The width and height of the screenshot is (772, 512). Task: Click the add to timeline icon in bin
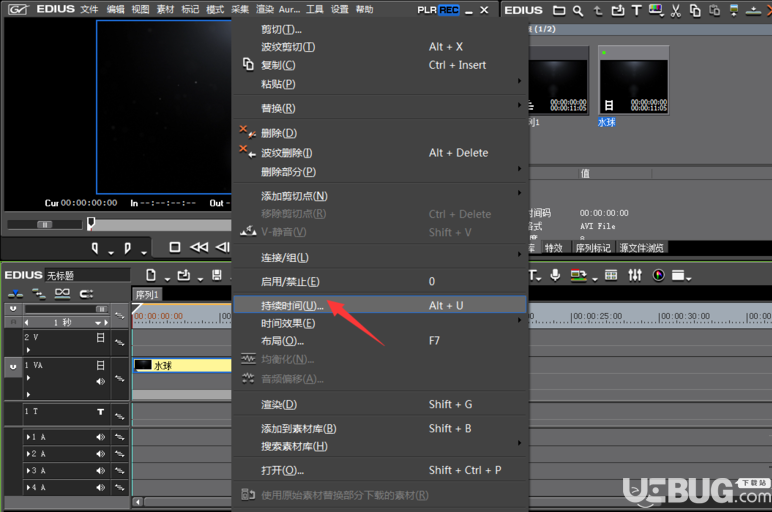(753, 10)
